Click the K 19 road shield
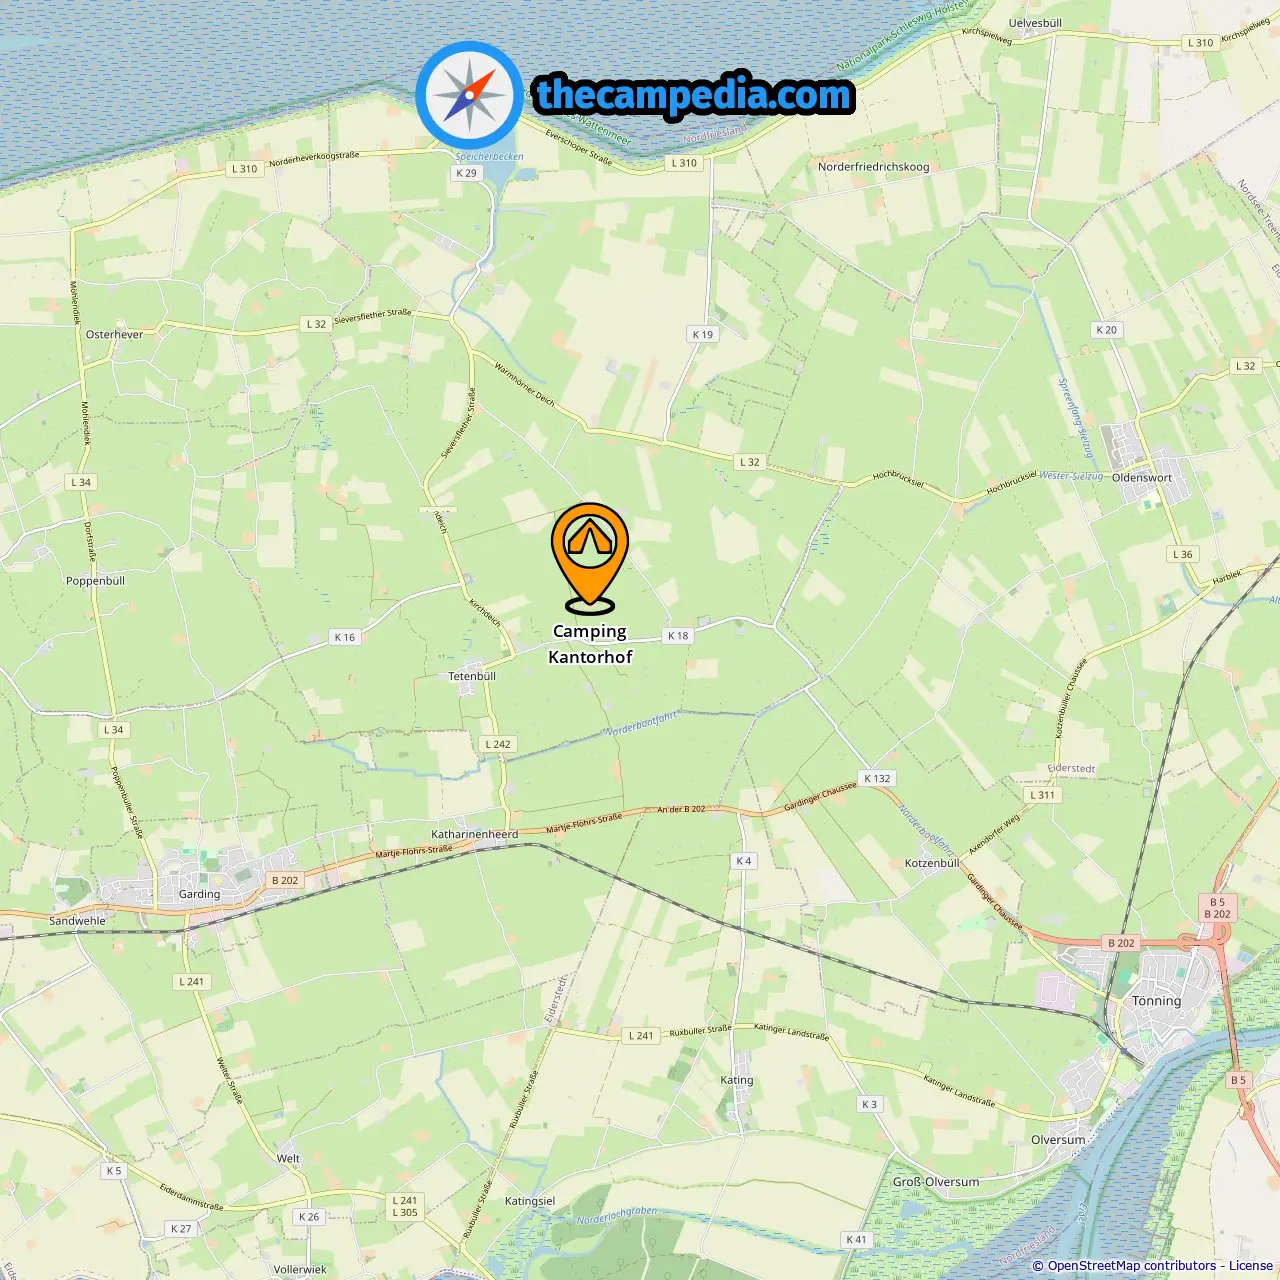The height and width of the screenshot is (1280, 1280). click(703, 334)
